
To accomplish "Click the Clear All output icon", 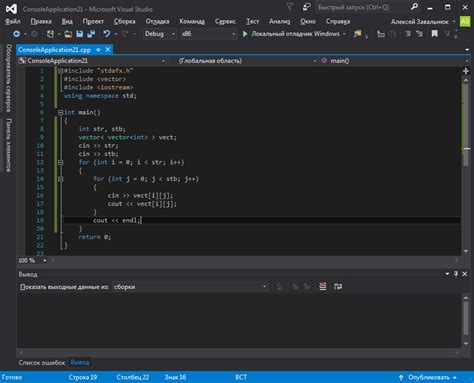I will click(323, 286).
